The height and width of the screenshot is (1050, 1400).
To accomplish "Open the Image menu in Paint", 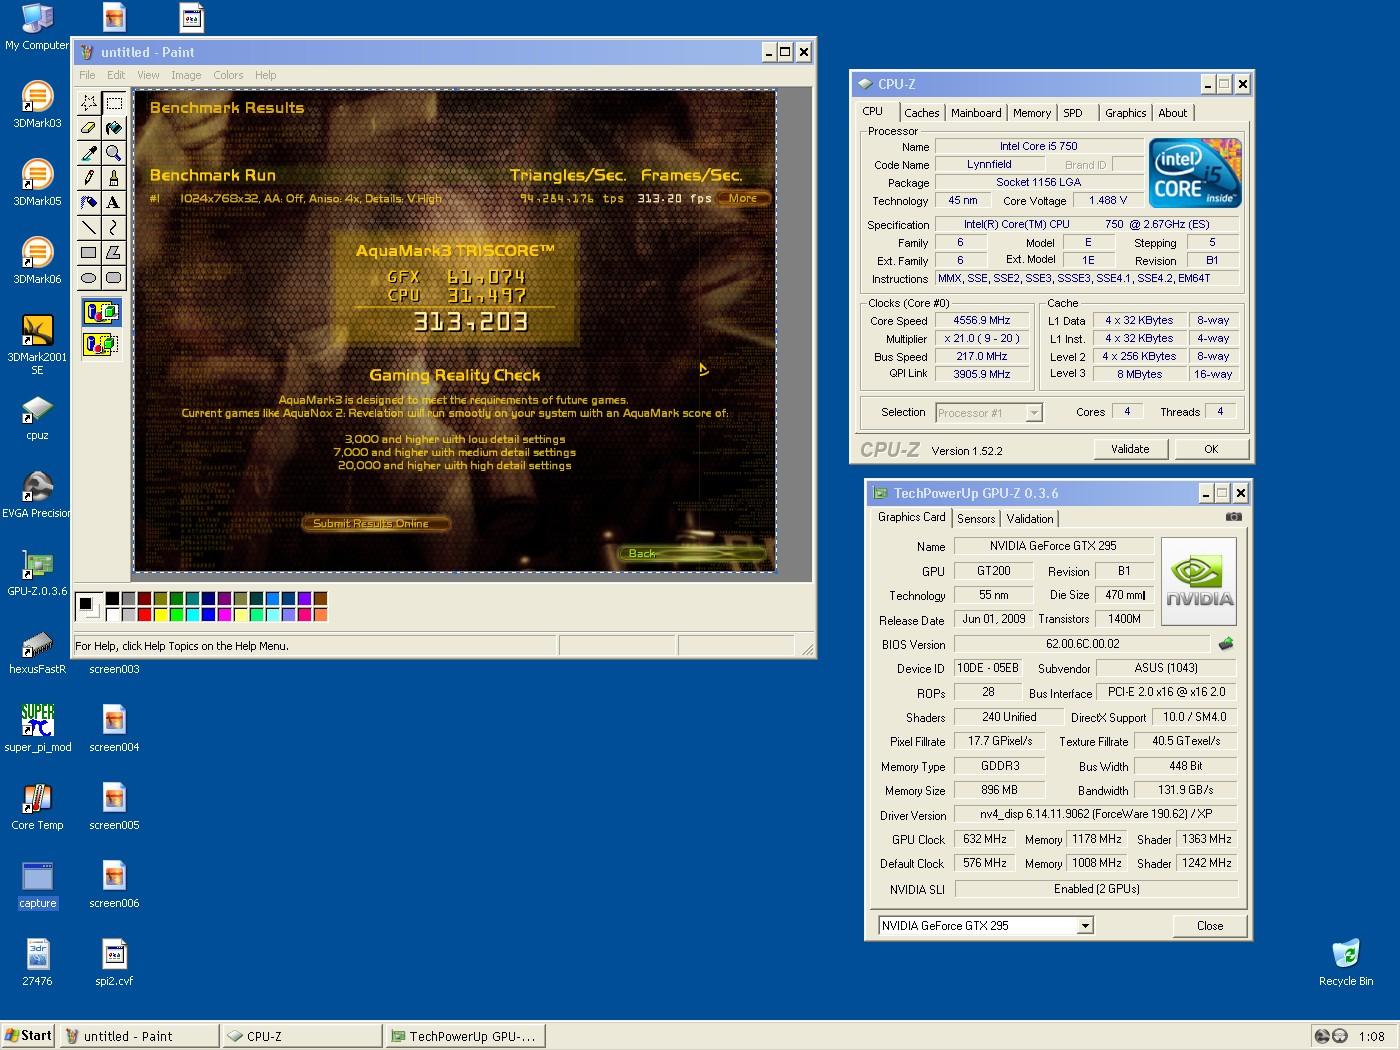I will [x=186, y=75].
